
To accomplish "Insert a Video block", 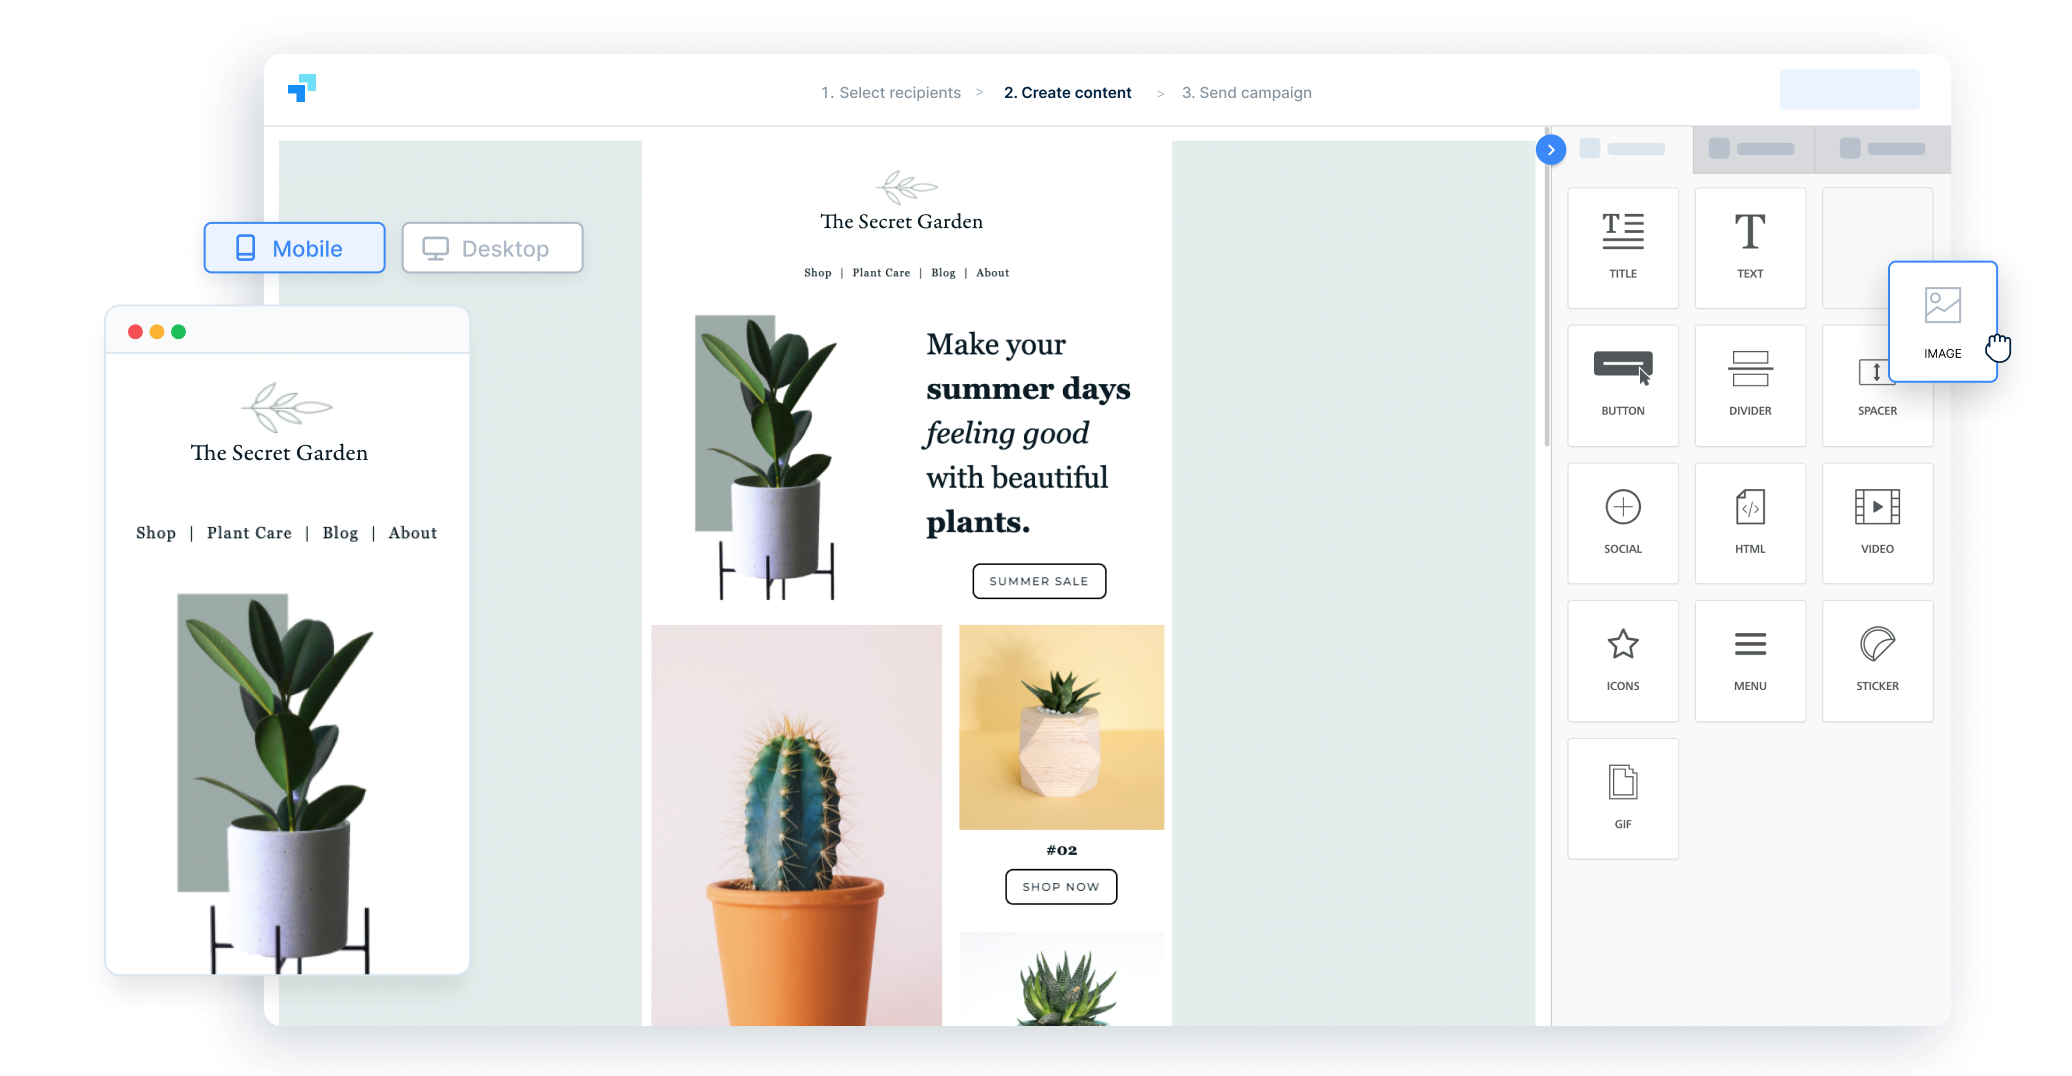I will pos(1877,522).
